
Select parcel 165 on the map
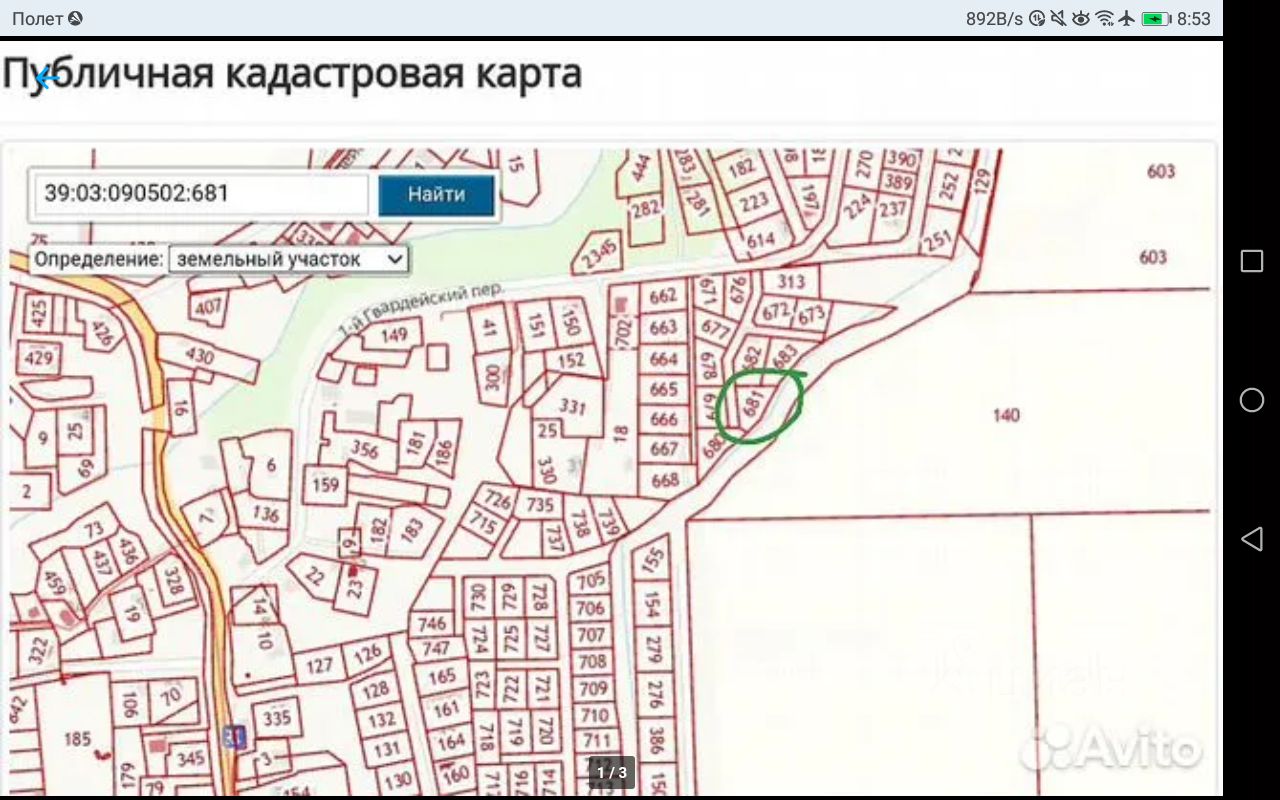(442, 677)
